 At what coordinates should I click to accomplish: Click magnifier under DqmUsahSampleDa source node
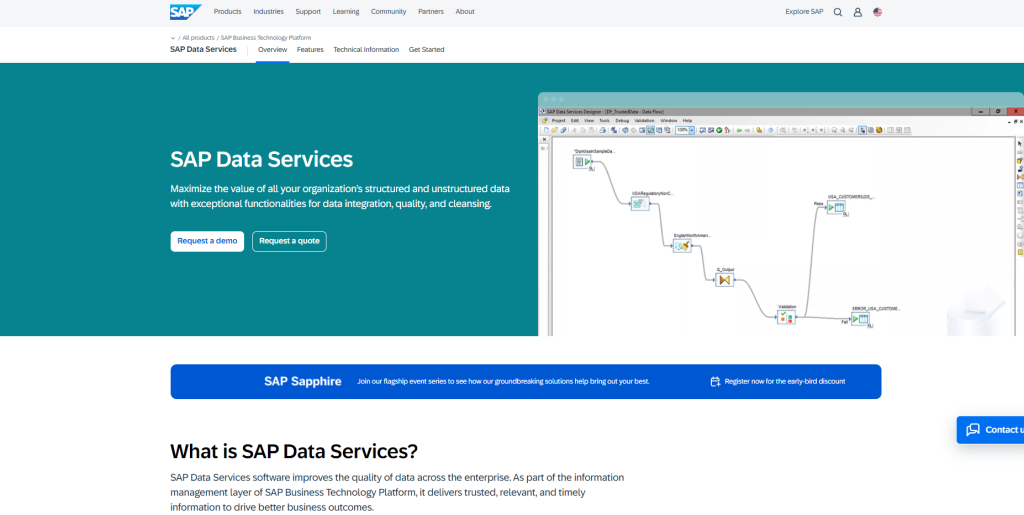point(591,168)
